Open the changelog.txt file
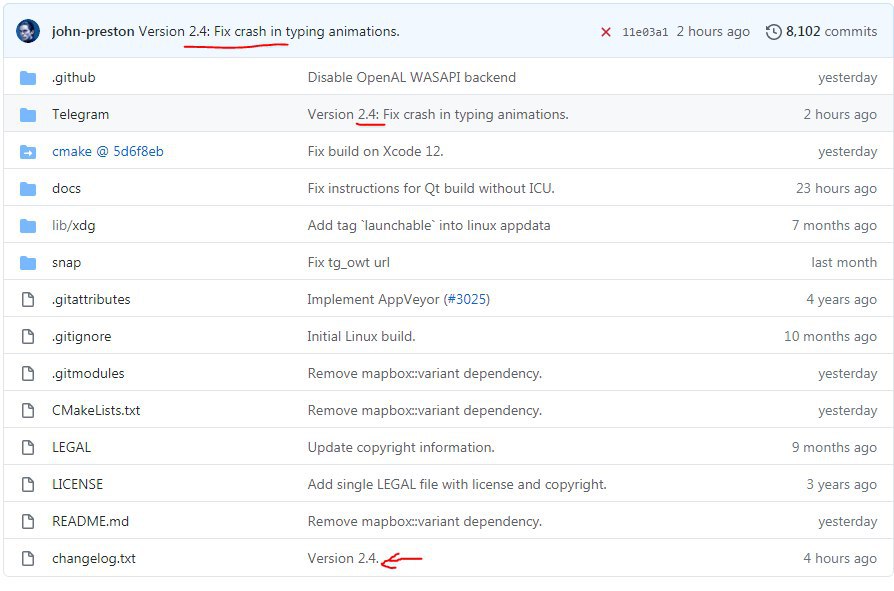Image resolution: width=894 pixels, height=591 pixels. 94,559
